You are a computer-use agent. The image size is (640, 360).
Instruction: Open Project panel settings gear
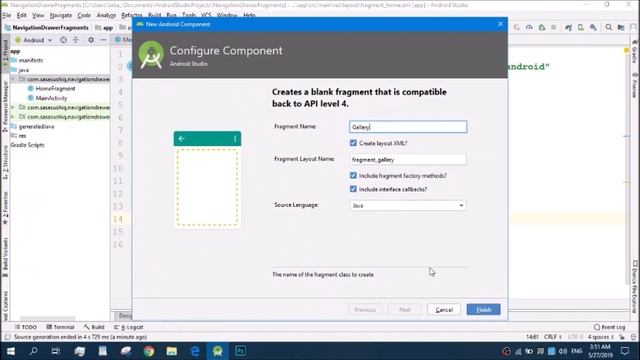click(x=91, y=40)
